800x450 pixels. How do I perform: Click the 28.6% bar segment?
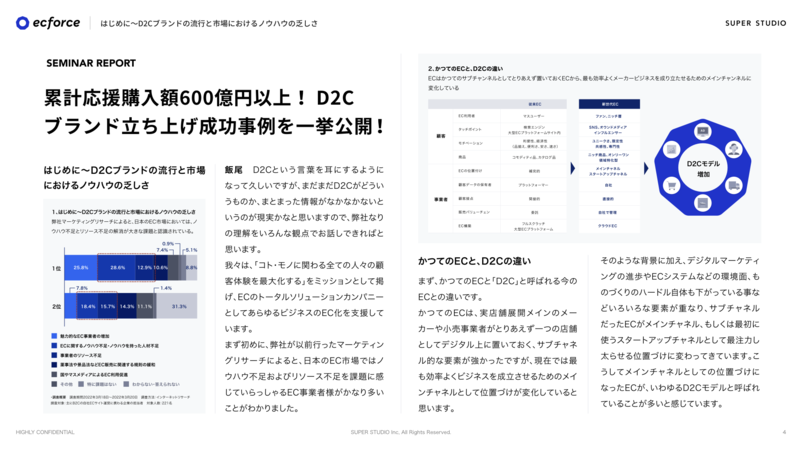[x=117, y=267]
